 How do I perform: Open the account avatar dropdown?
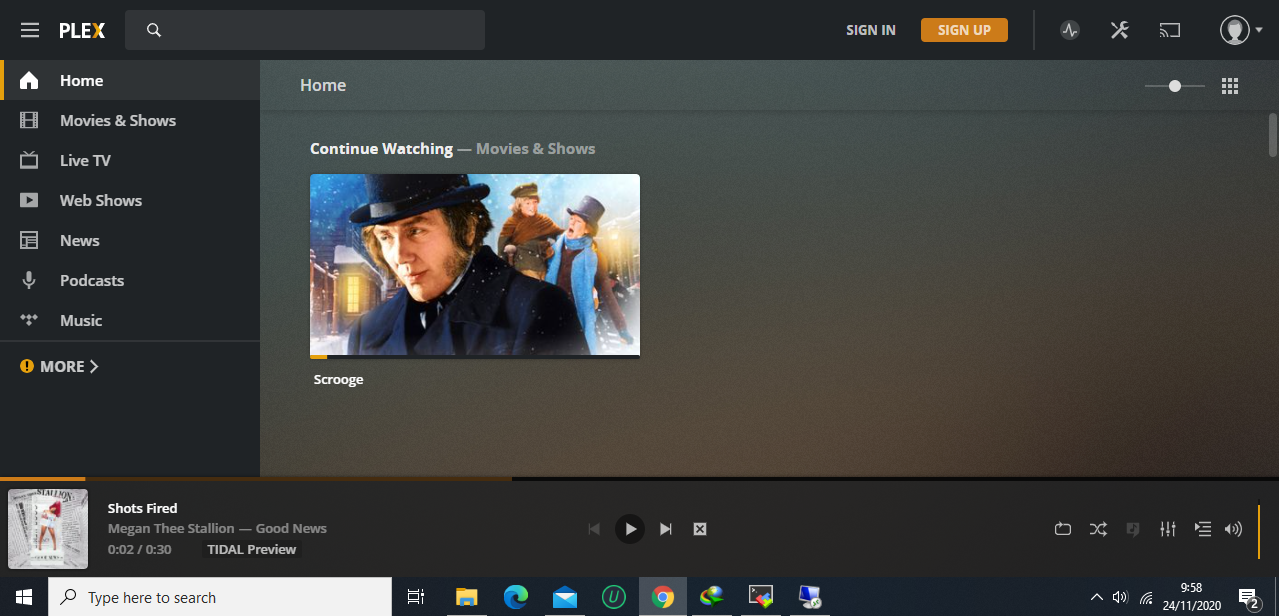click(1241, 30)
